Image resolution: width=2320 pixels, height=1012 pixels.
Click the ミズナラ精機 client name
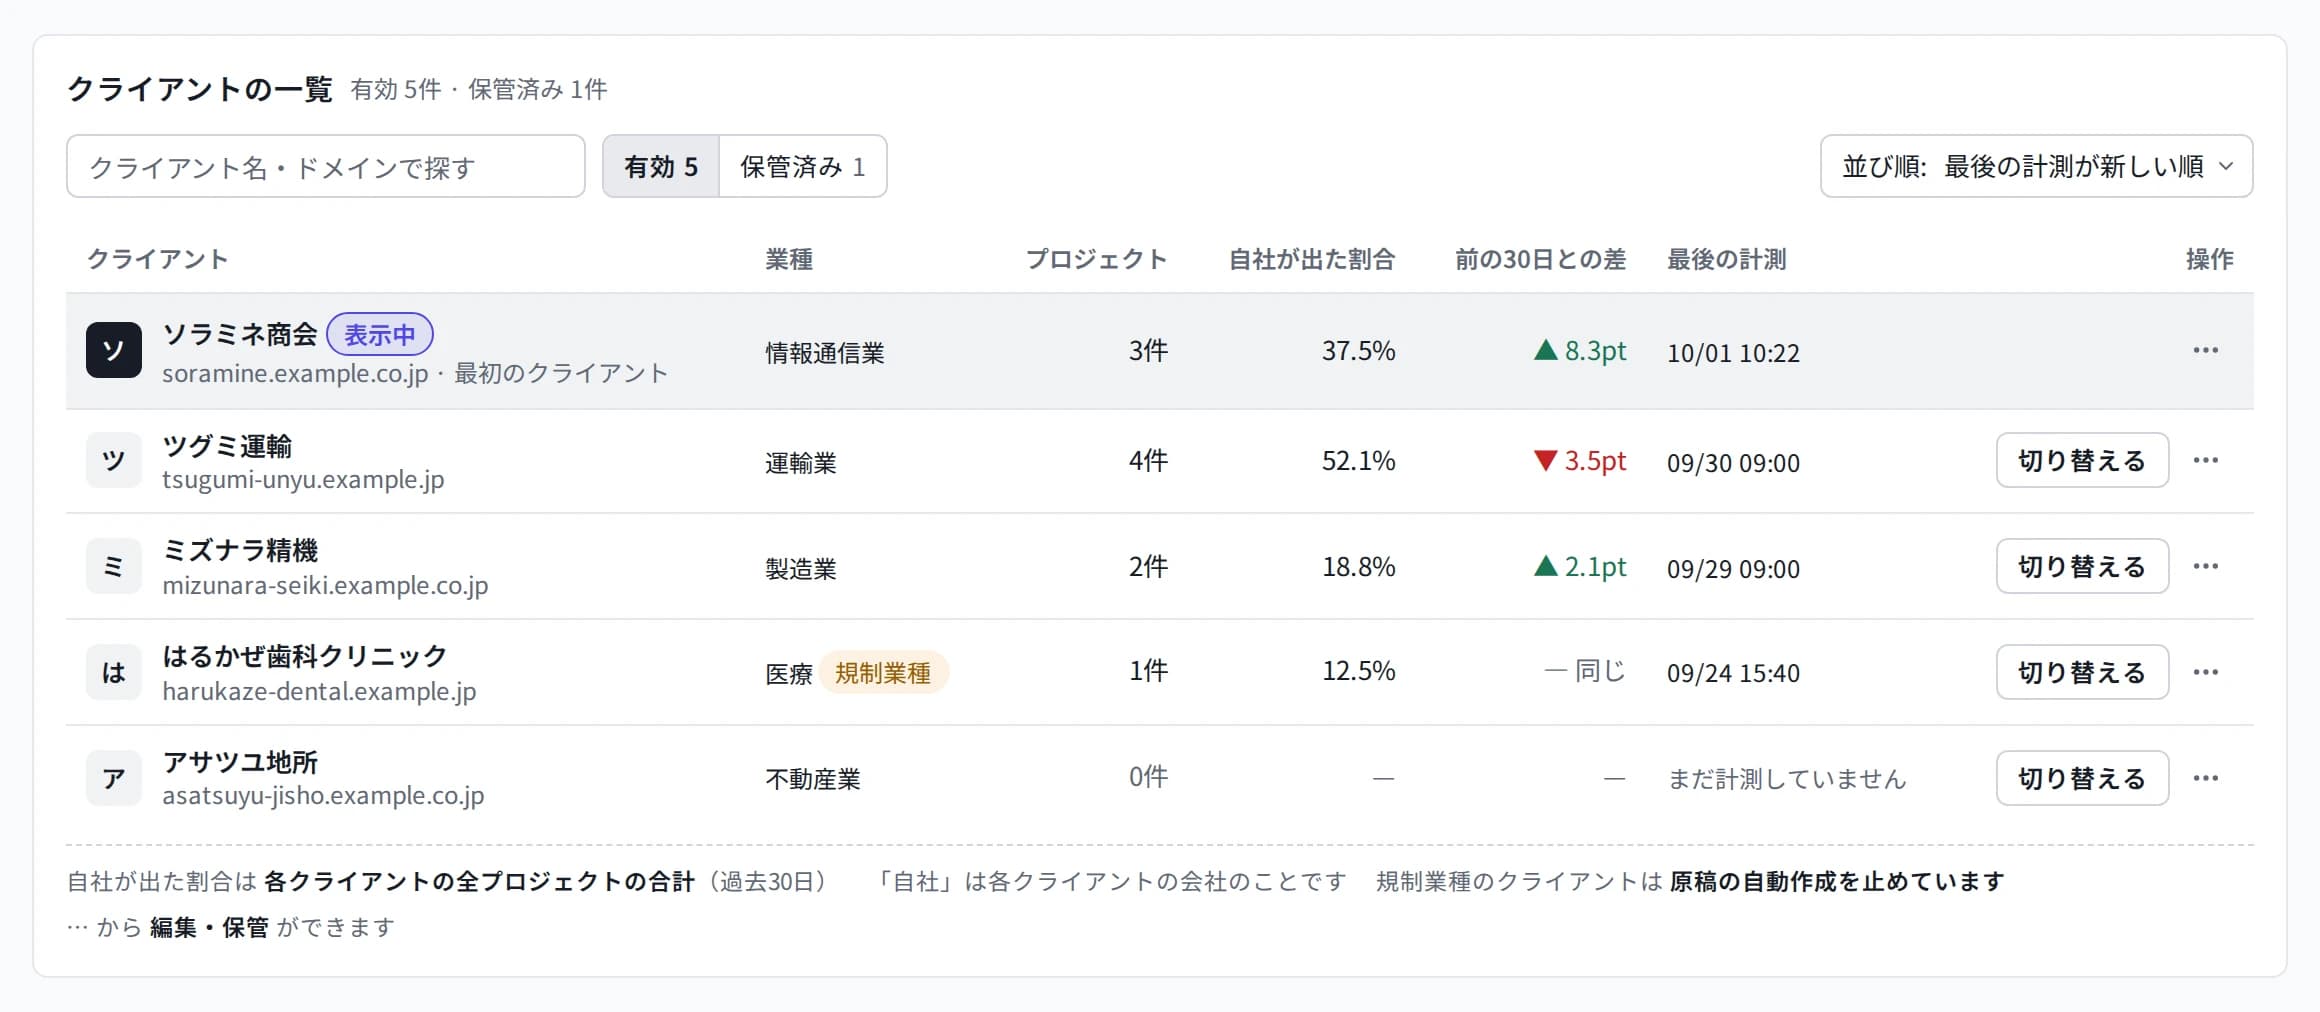[240, 551]
